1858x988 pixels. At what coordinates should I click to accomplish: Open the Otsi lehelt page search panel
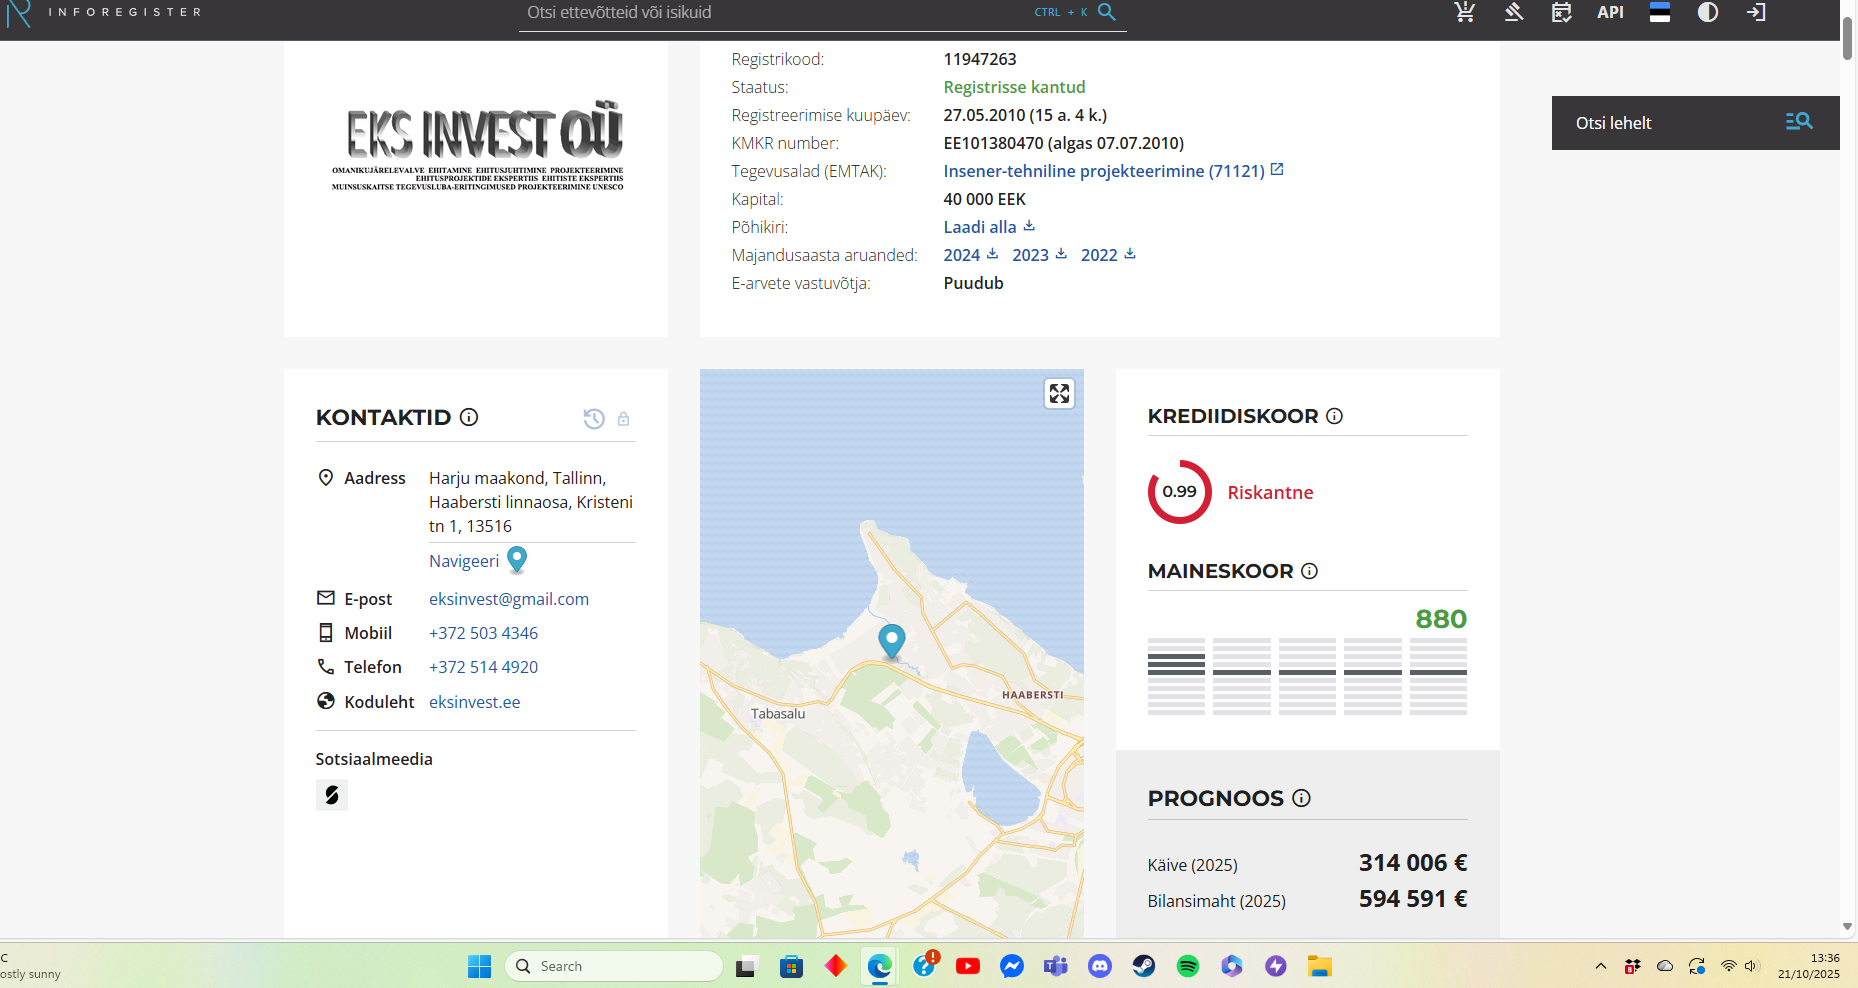pos(1695,123)
